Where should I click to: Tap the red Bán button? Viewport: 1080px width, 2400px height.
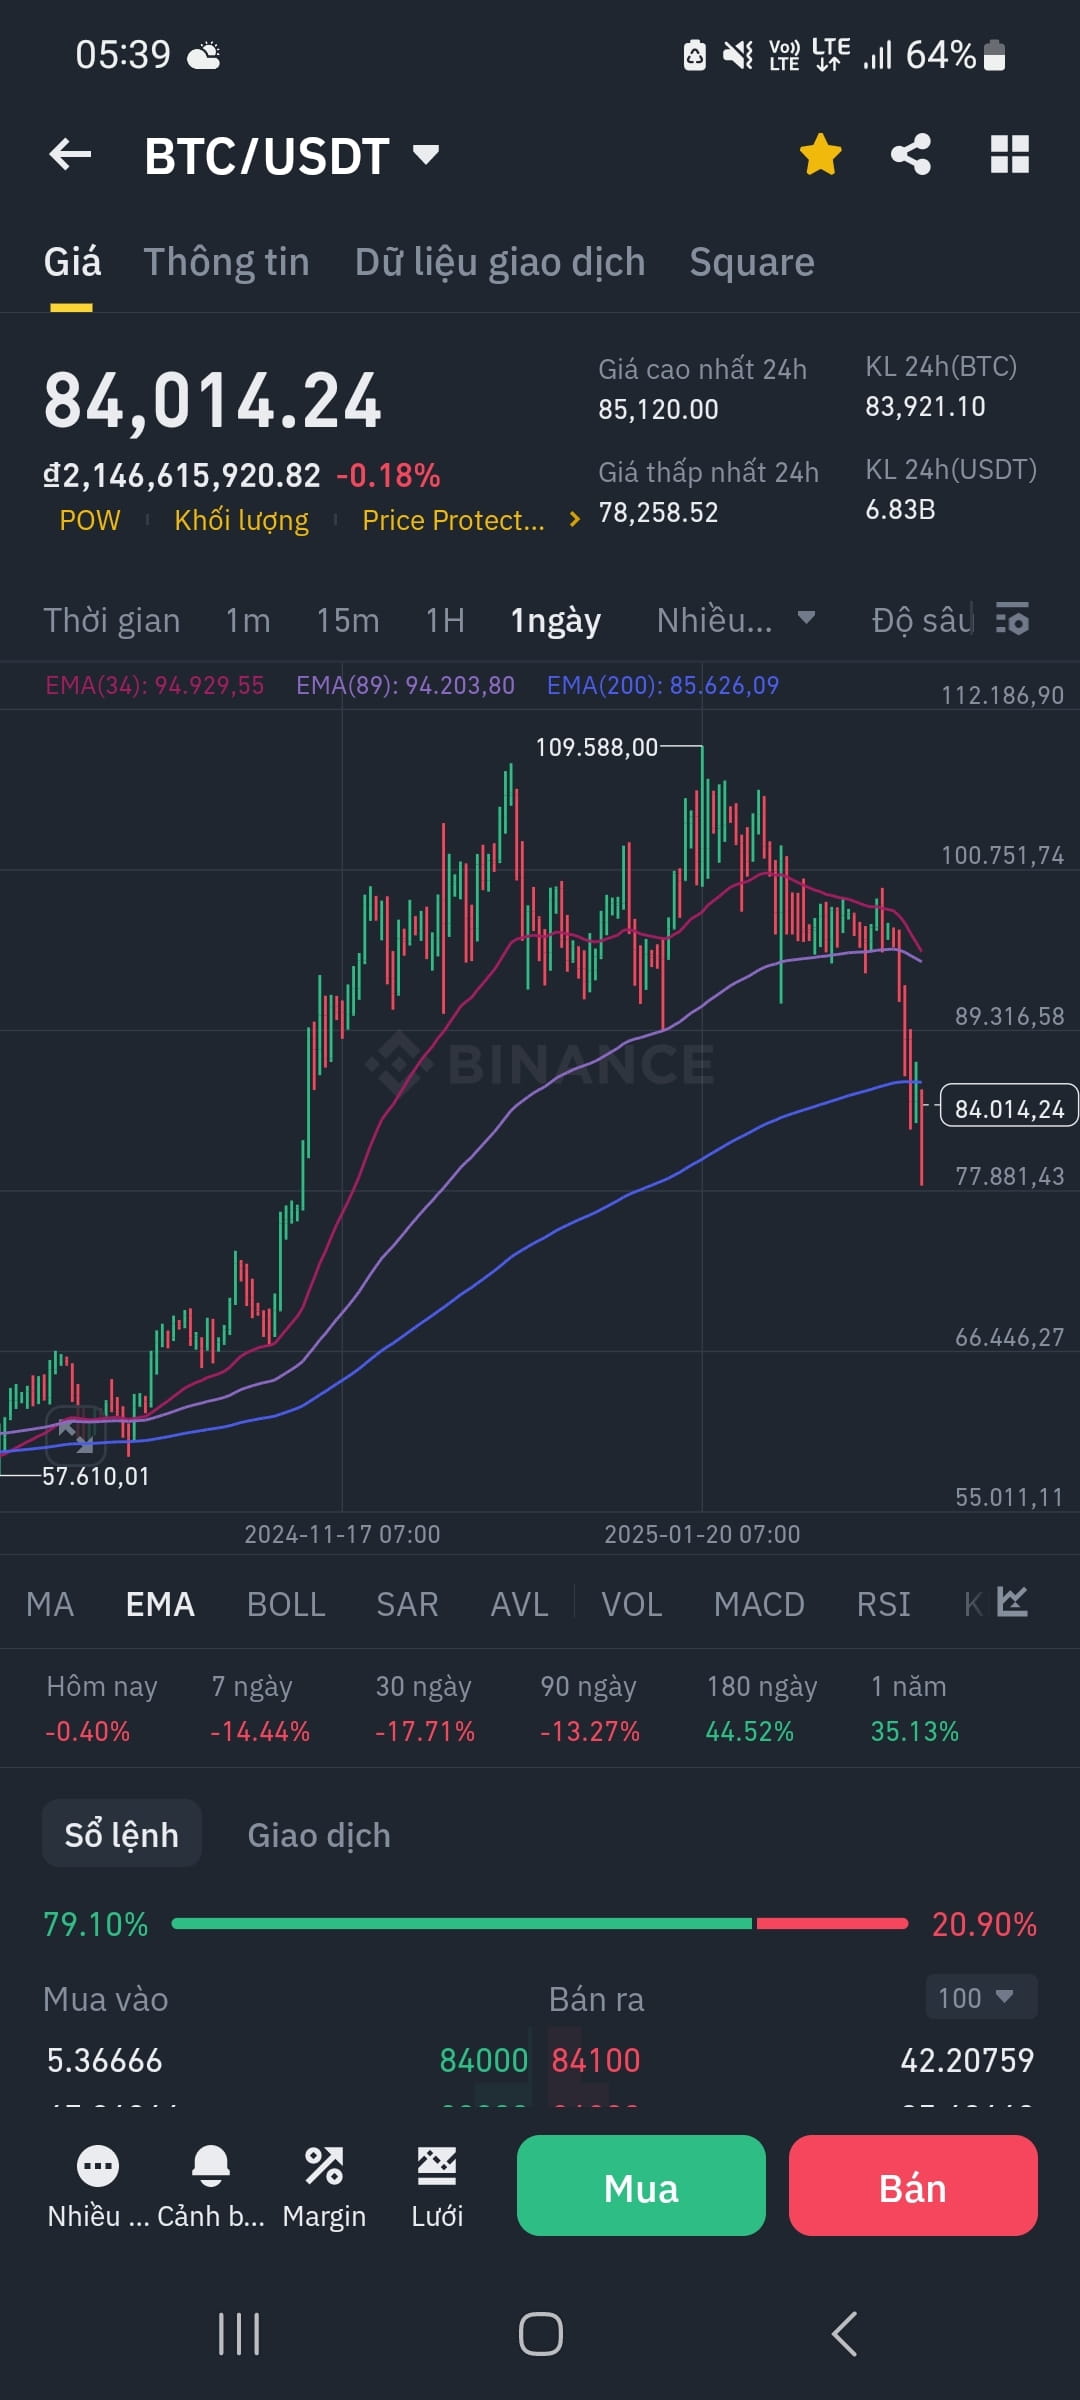coord(913,2185)
